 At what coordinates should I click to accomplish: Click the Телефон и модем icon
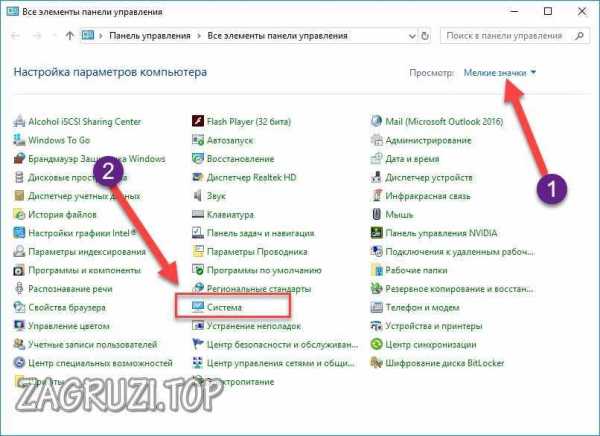(x=377, y=307)
